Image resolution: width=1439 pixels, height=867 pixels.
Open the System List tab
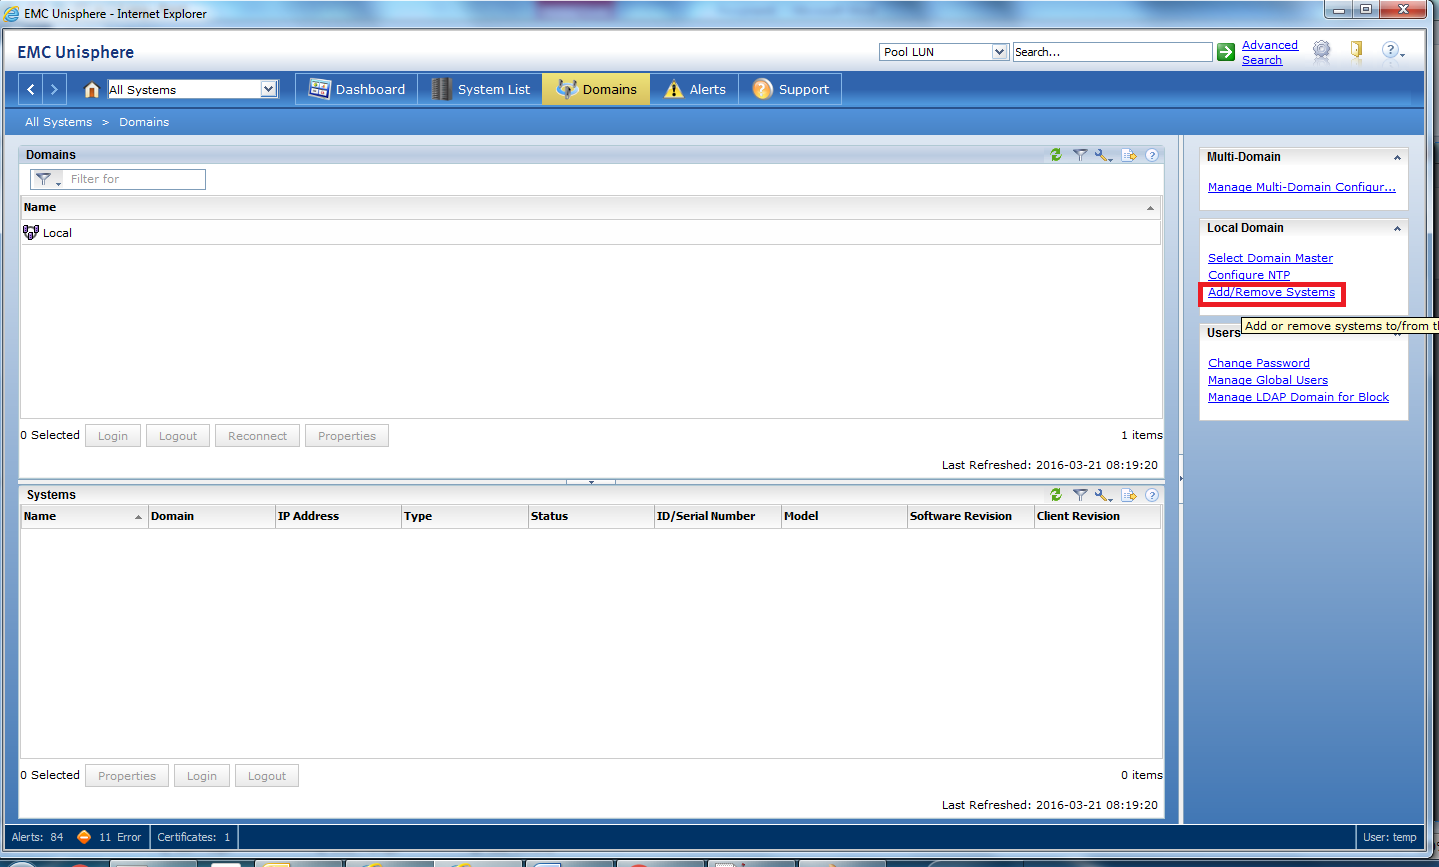[x=480, y=89]
